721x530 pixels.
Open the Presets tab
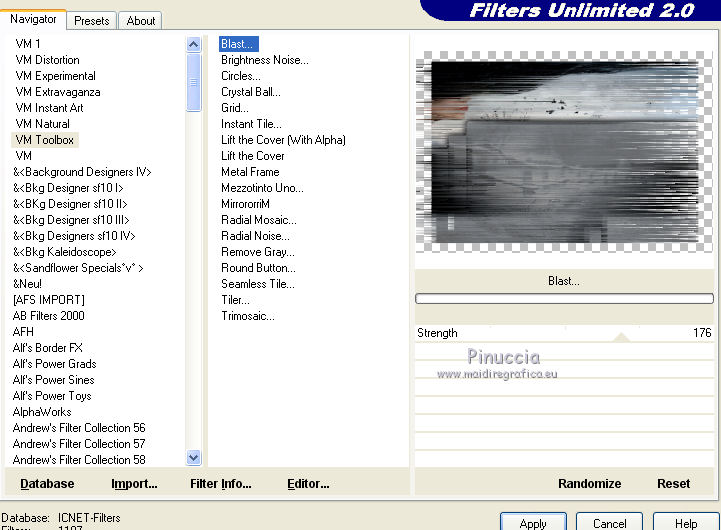click(x=92, y=21)
